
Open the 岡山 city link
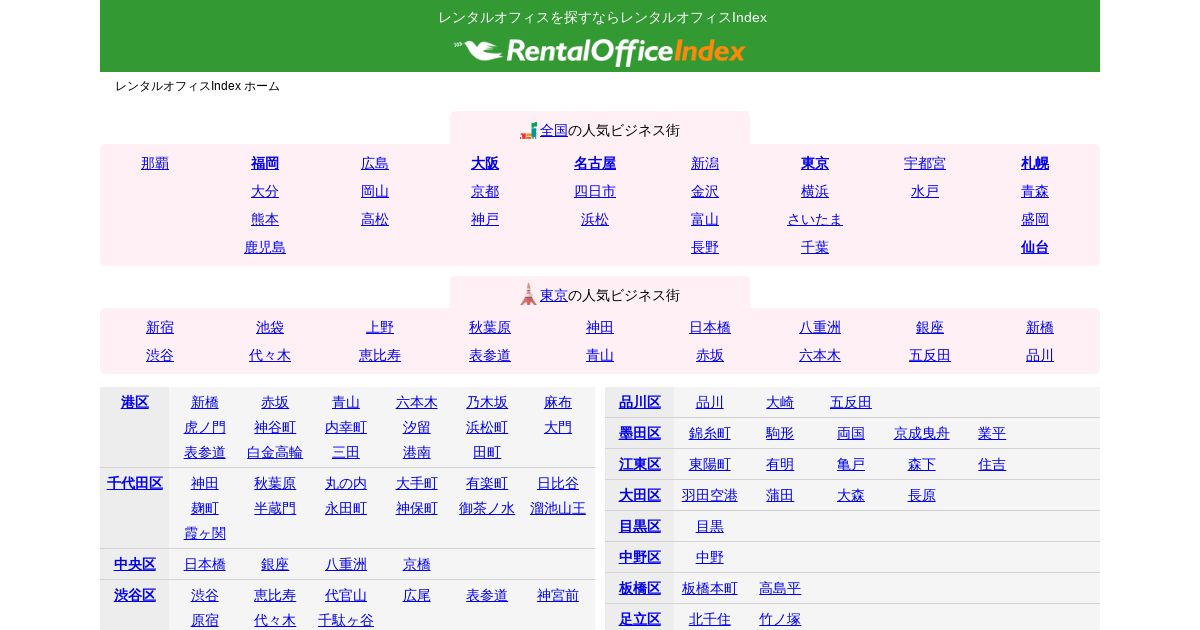tap(375, 191)
